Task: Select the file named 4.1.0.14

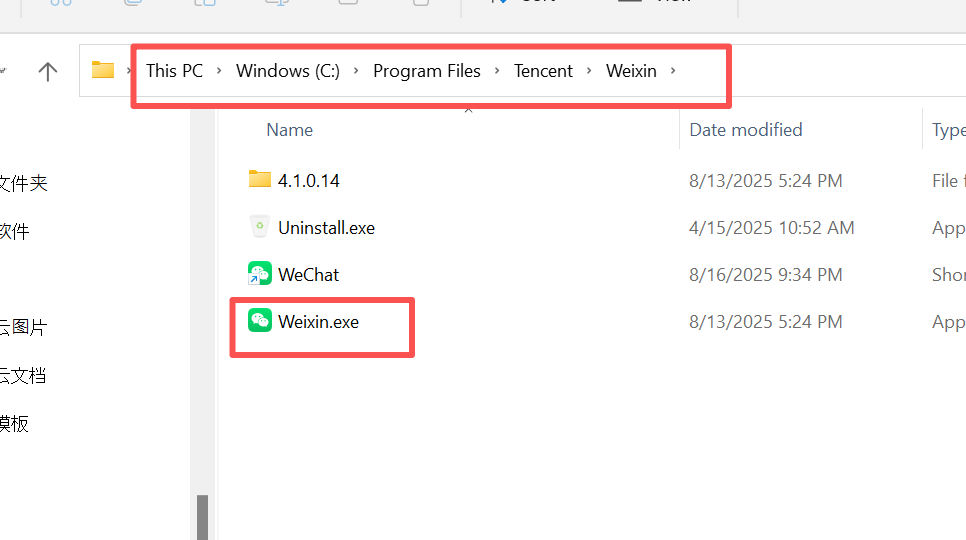Action: click(309, 180)
